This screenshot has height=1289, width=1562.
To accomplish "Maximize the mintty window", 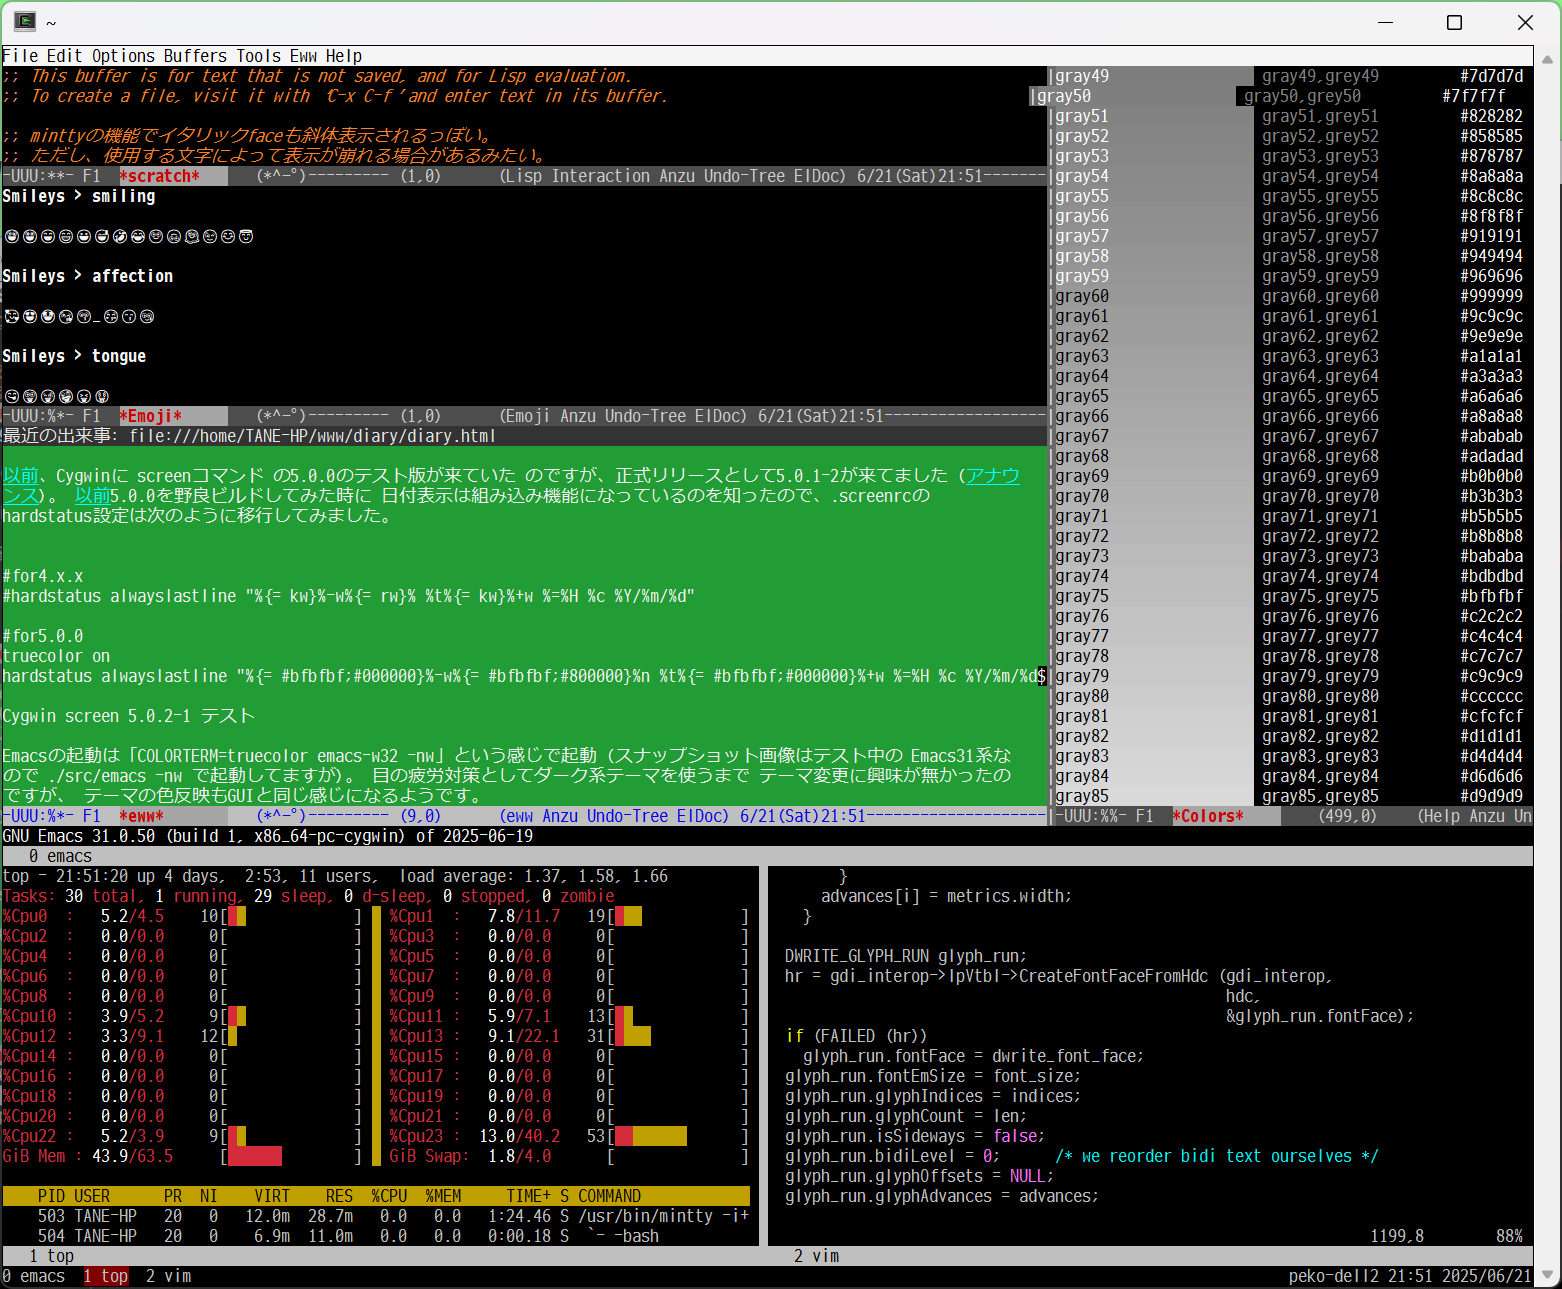I will 1455,22.
